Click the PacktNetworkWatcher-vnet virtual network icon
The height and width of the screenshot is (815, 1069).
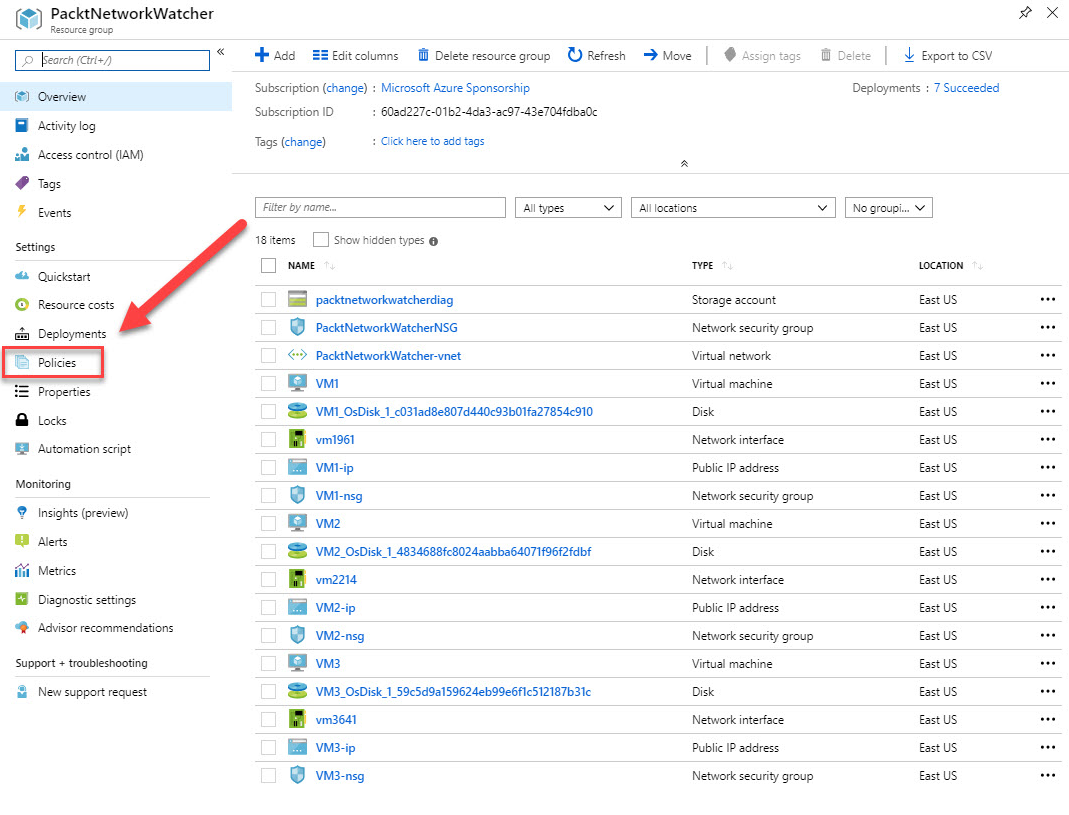pos(297,355)
